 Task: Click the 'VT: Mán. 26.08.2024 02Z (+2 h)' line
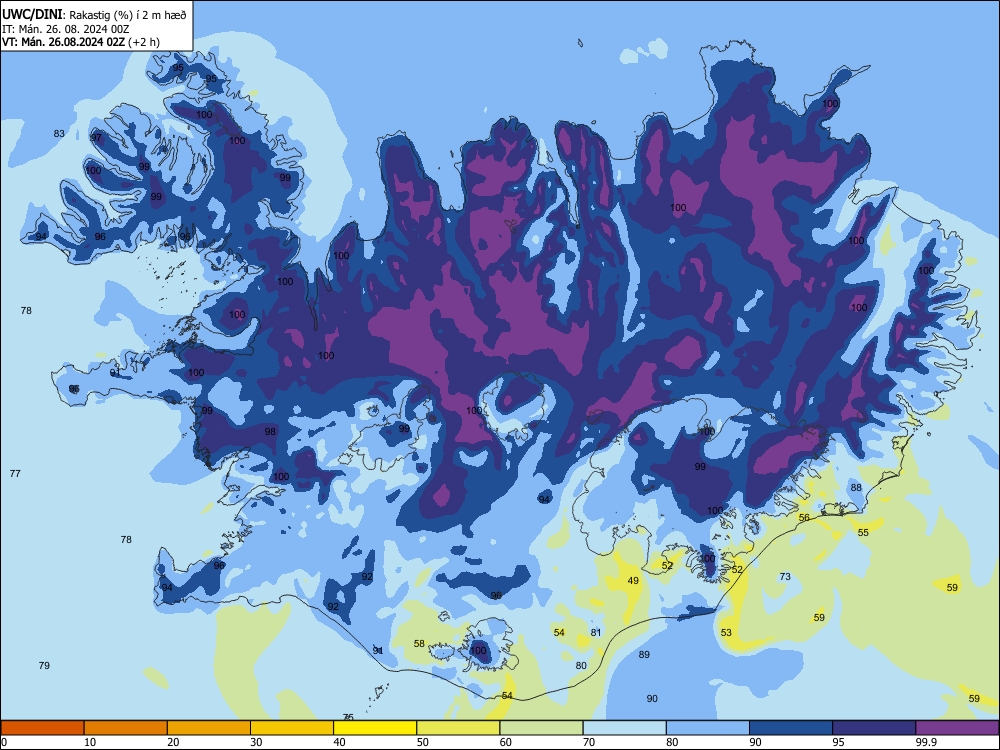[x=81, y=42]
